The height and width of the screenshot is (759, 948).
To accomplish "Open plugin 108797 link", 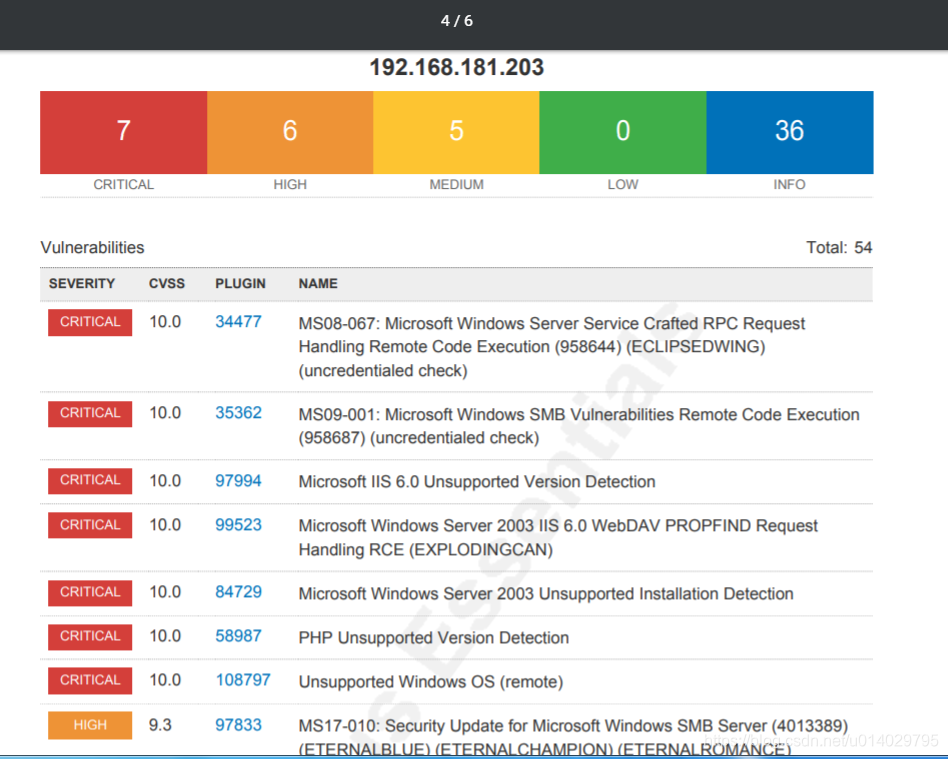I will [243, 680].
